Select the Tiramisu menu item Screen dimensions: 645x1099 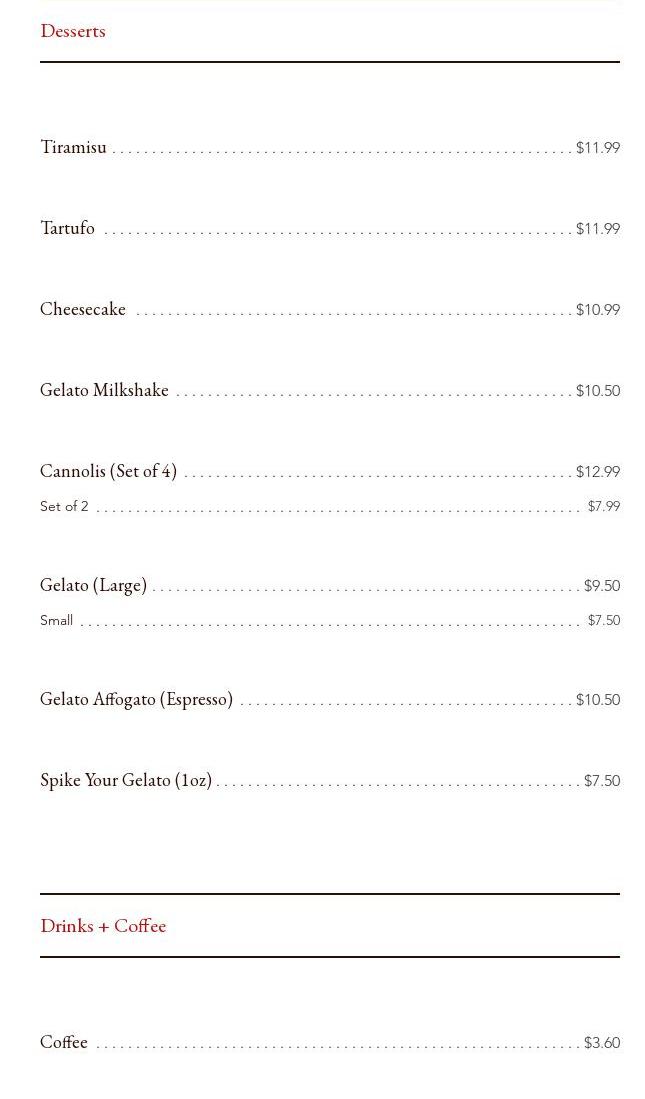coord(73,147)
